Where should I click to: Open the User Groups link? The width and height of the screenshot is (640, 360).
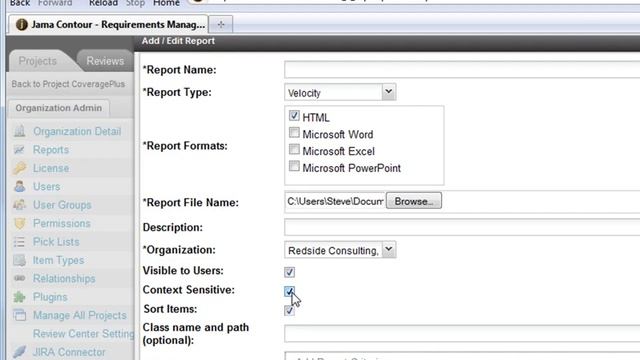[62, 205]
